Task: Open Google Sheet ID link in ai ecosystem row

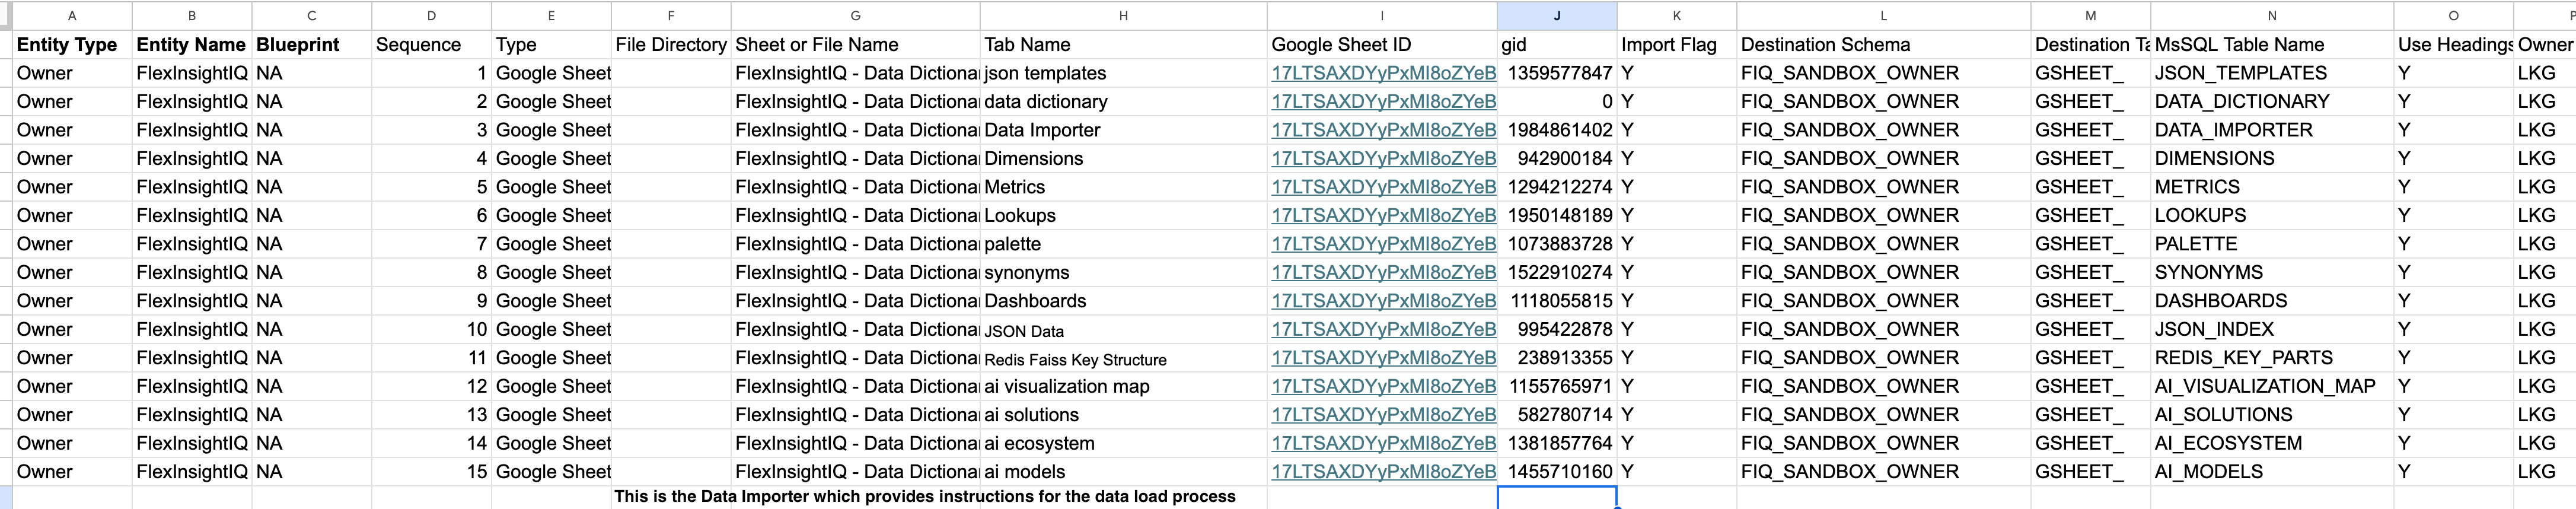Action: [1383, 443]
